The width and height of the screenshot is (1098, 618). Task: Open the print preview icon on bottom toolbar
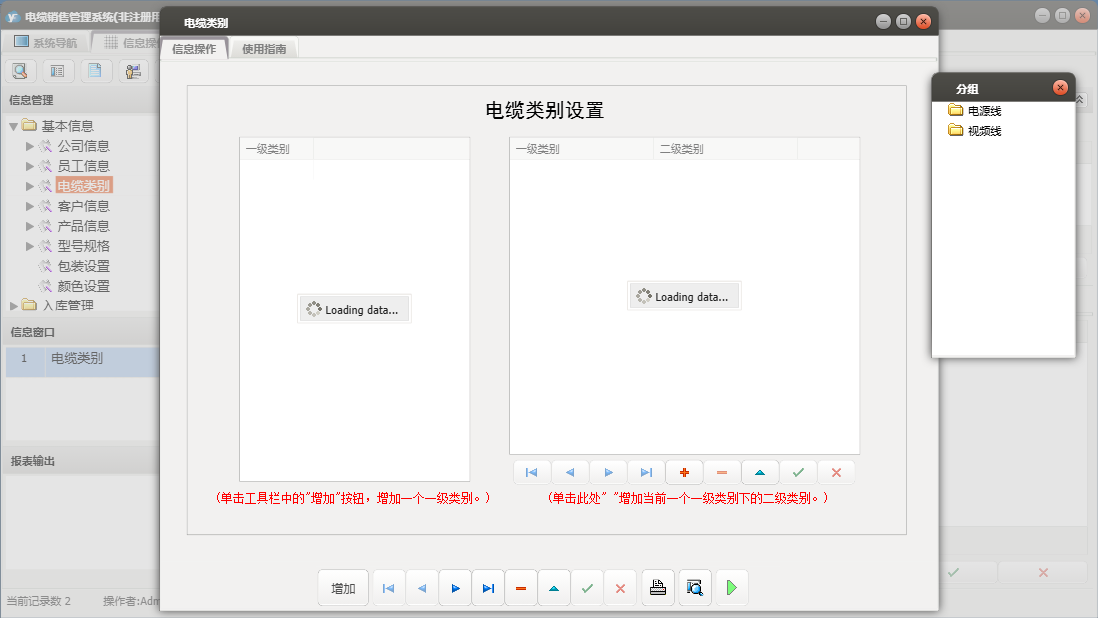(694, 588)
